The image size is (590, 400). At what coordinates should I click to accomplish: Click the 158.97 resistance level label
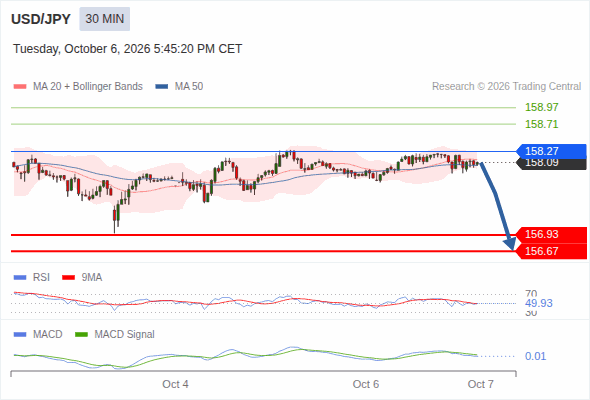(541, 107)
